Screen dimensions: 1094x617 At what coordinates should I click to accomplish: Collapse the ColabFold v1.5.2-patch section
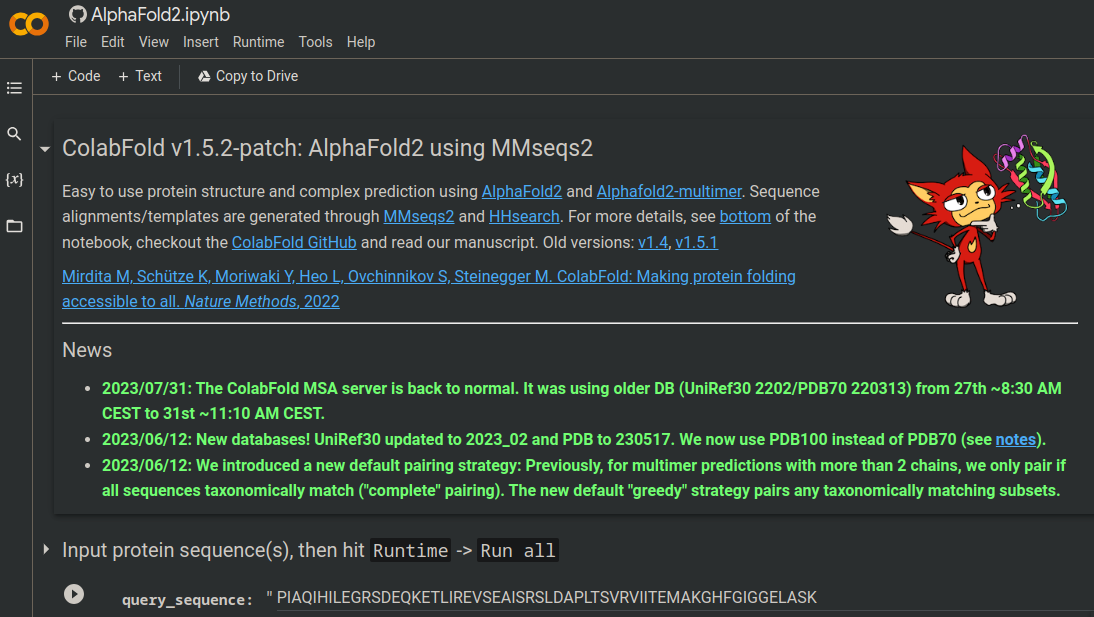[x=45, y=149]
